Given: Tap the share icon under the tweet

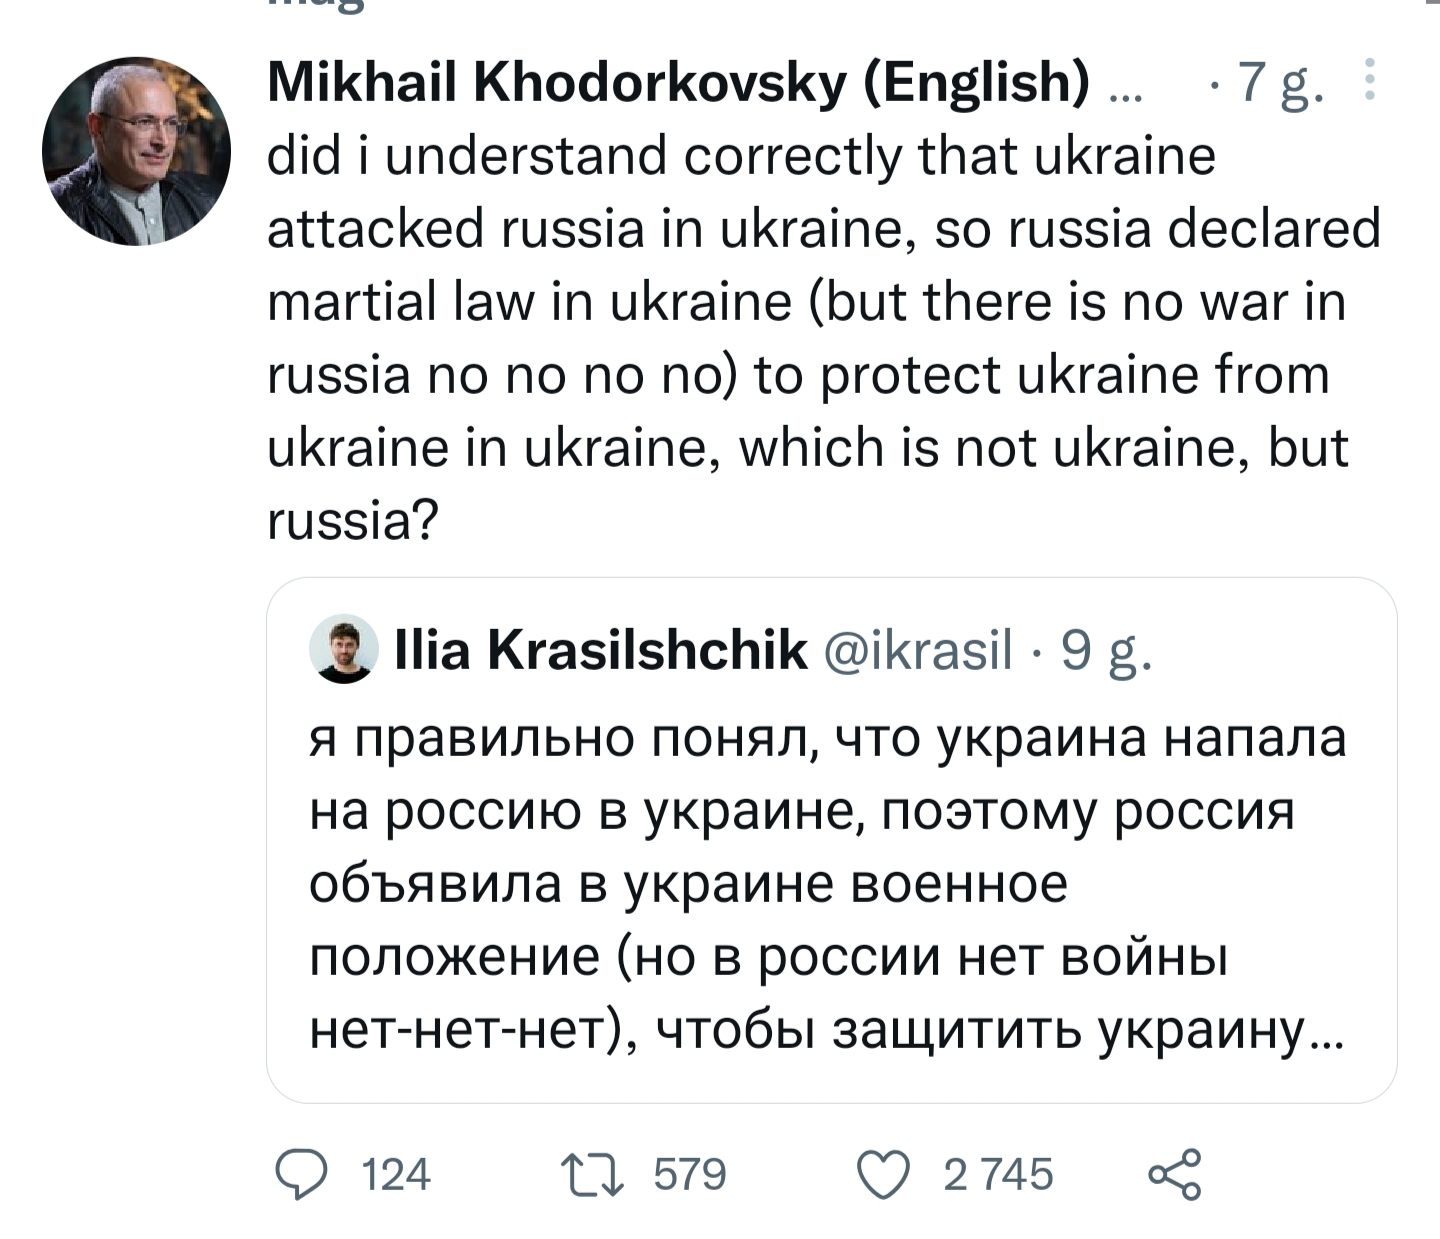Looking at the screenshot, I should (1174, 1175).
